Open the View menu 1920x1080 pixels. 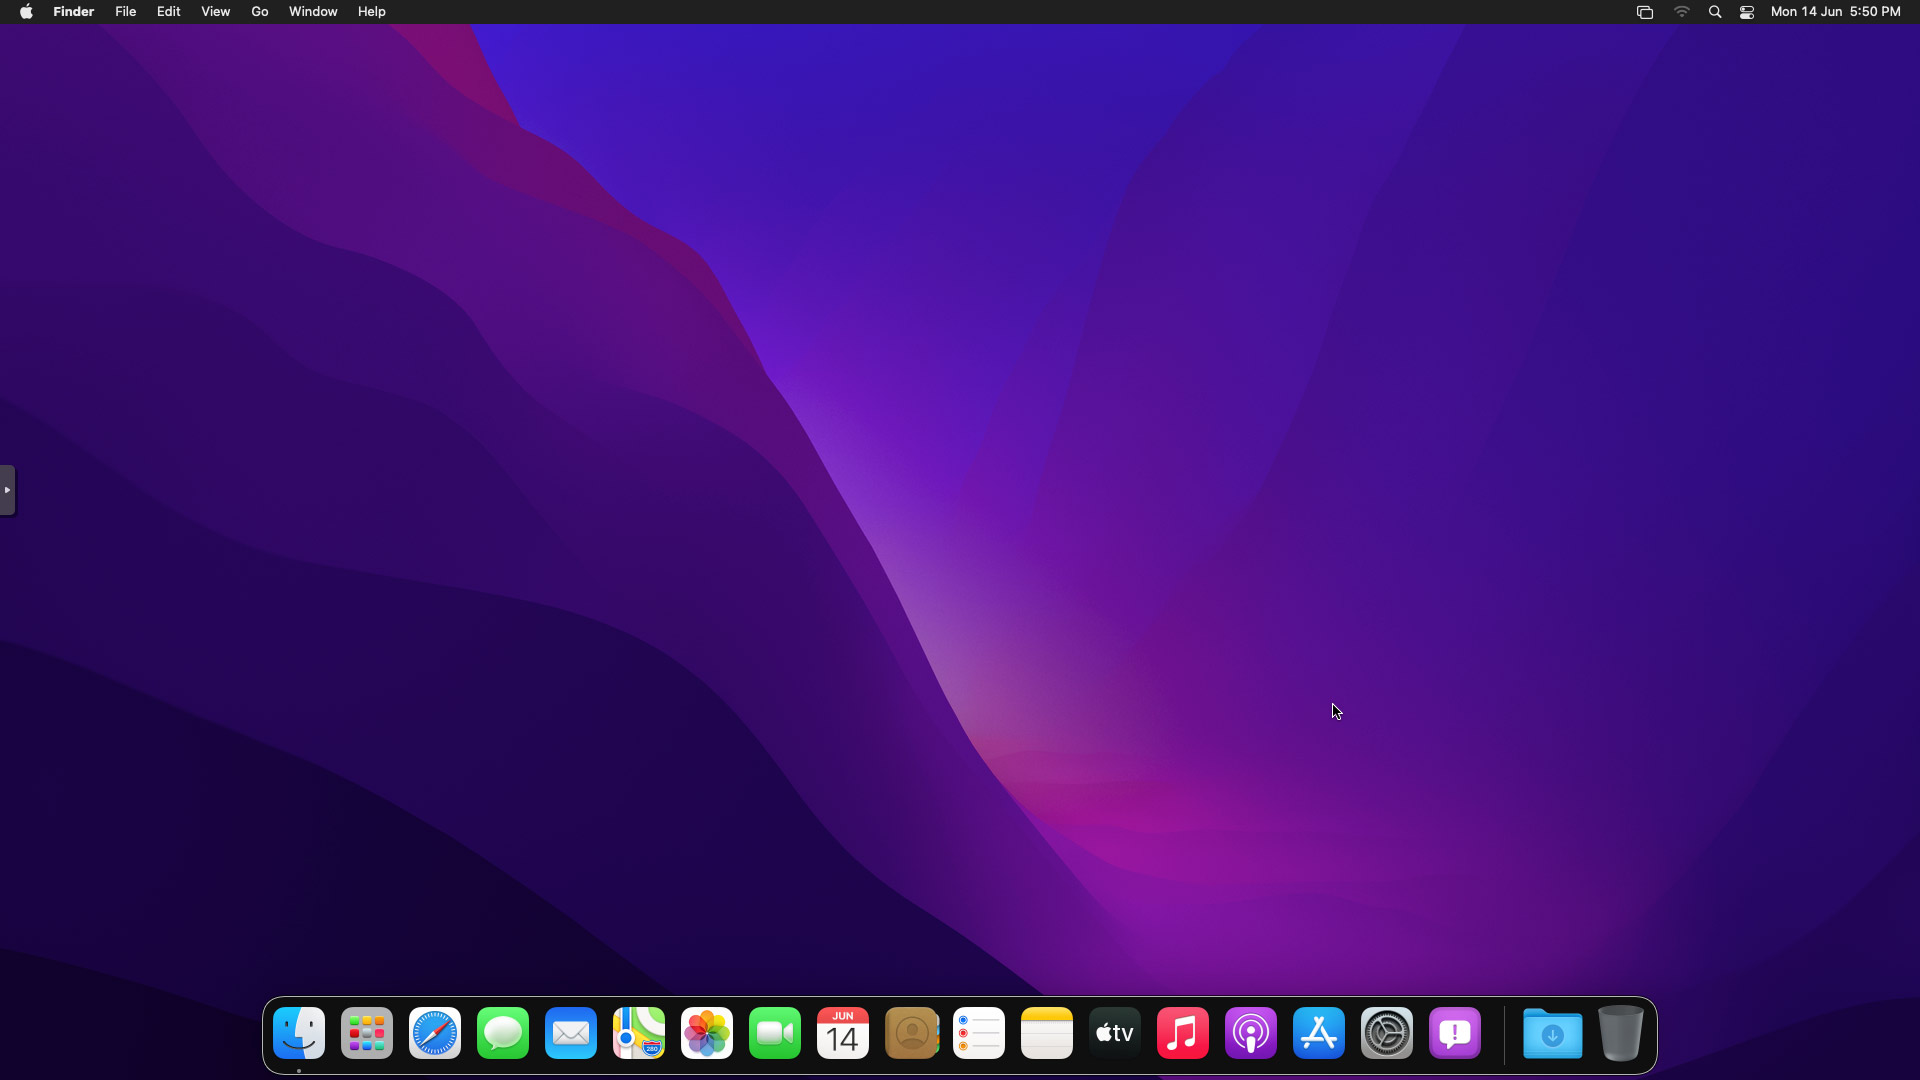[x=215, y=12]
